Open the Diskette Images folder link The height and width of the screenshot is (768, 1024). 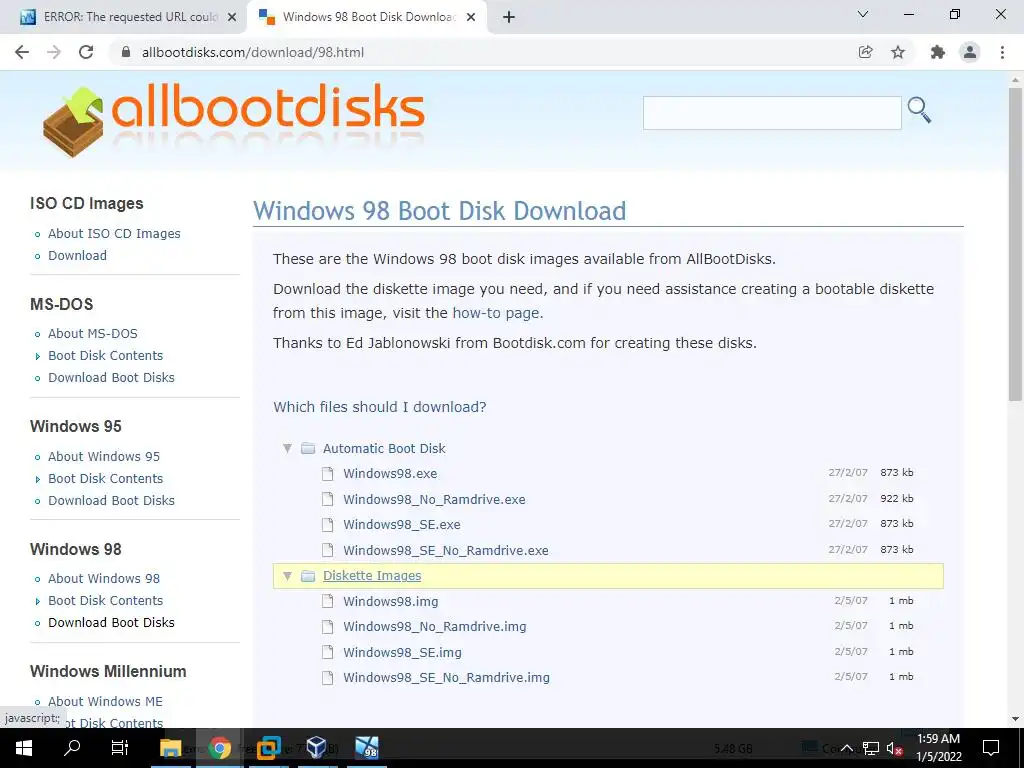pyautogui.click(x=372, y=576)
